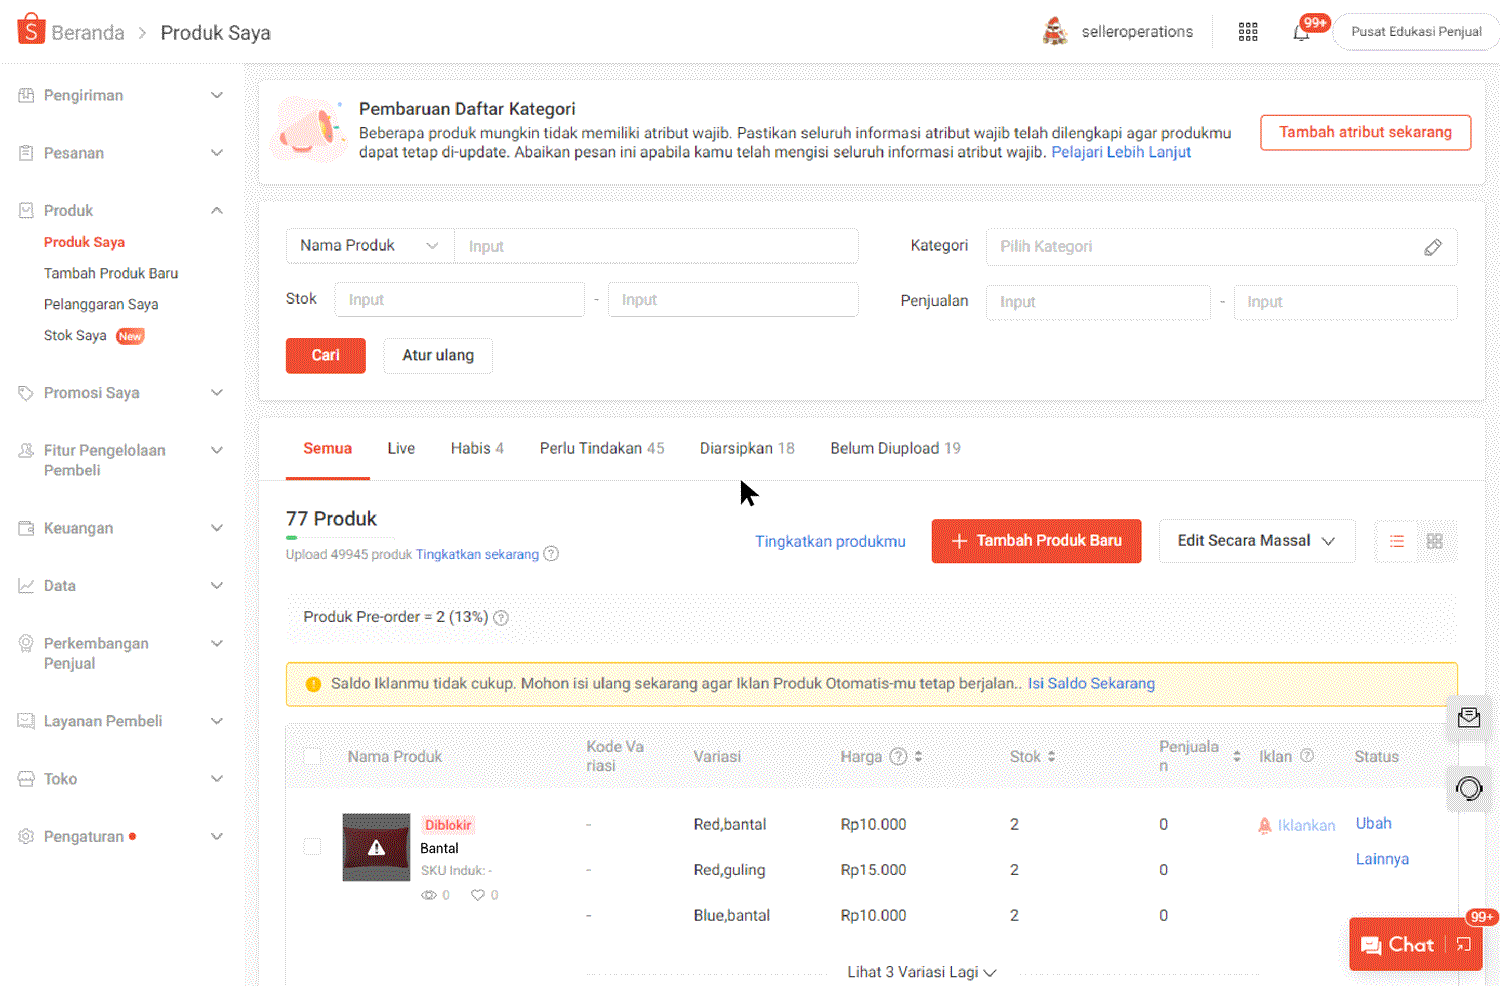The height and width of the screenshot is (986, 1500).
Task: Expand the Pengiriman sidebar section
Action: pyautogui.click(x=120, y=95)
